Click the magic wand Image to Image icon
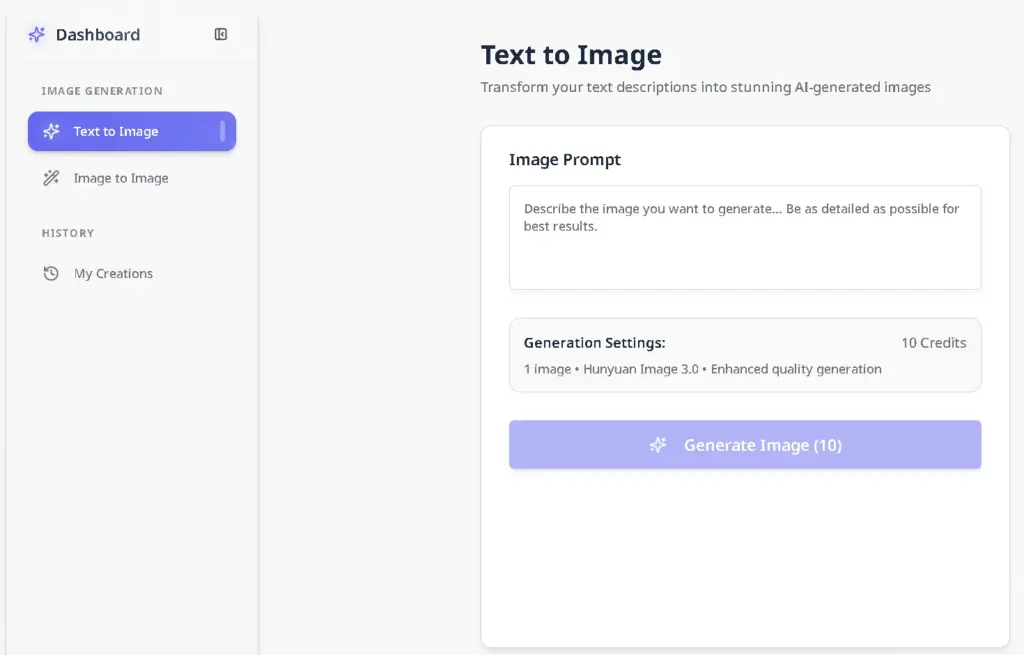Screen dimensions: 1024x655 click(51, 178)
